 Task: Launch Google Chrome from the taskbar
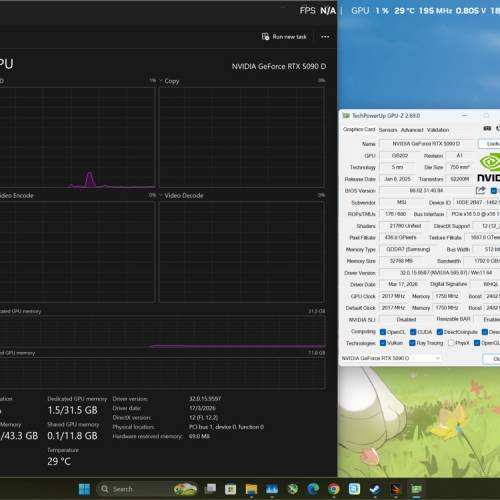tap(333, 489)
